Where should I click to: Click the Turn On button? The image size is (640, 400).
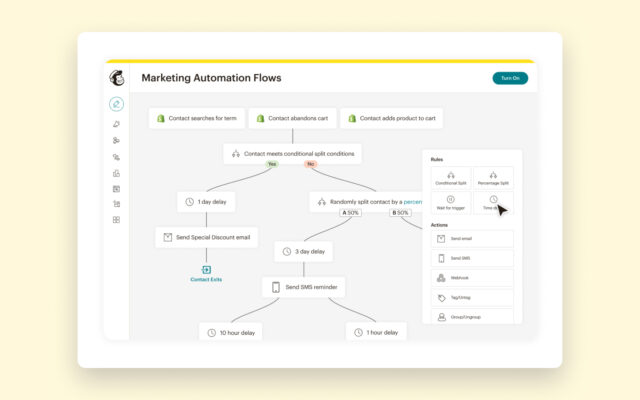(x=510, y=78)
